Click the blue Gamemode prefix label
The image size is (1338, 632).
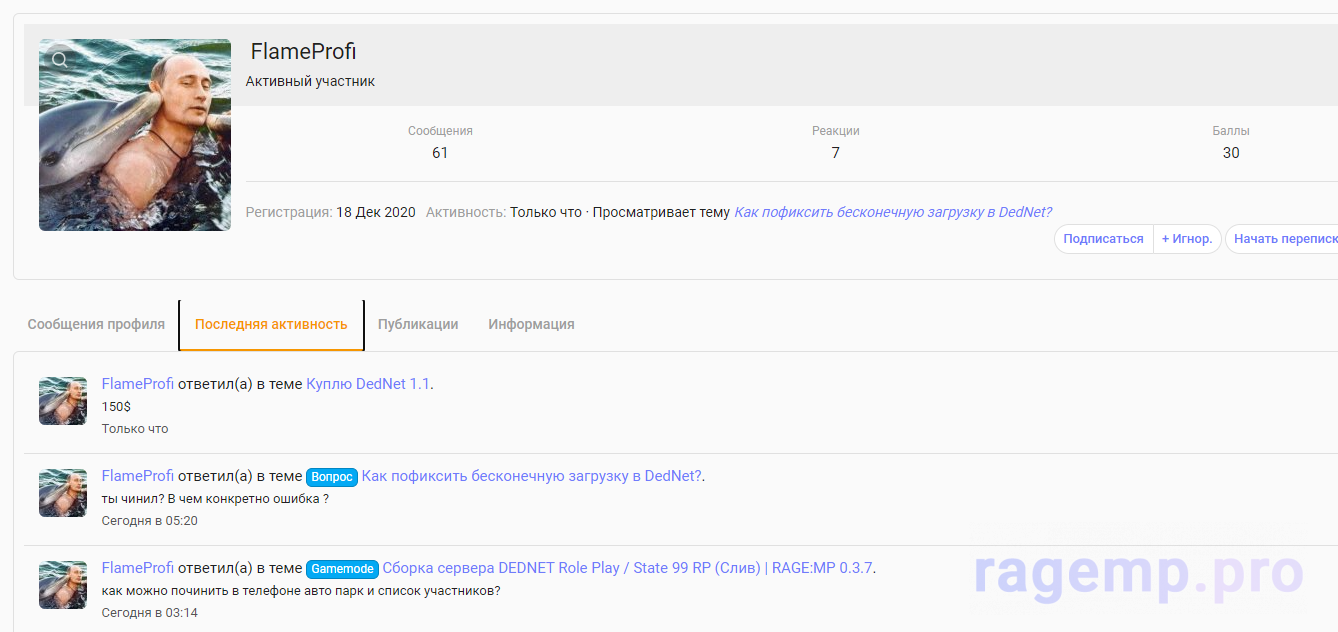(x=342, y=569)
